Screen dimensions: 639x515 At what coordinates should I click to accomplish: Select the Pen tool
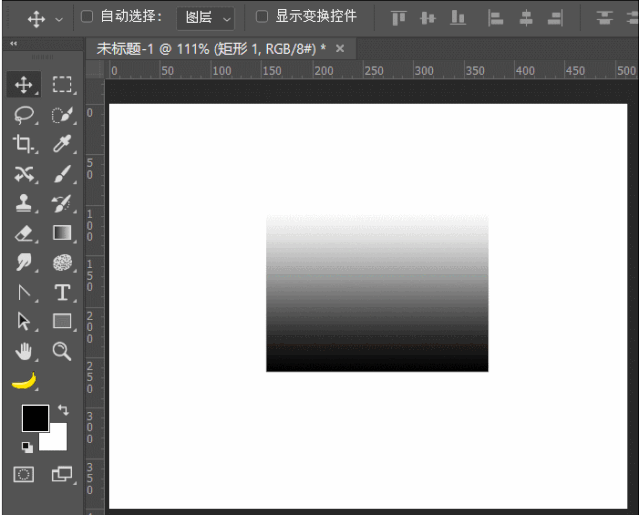point(24,292)
